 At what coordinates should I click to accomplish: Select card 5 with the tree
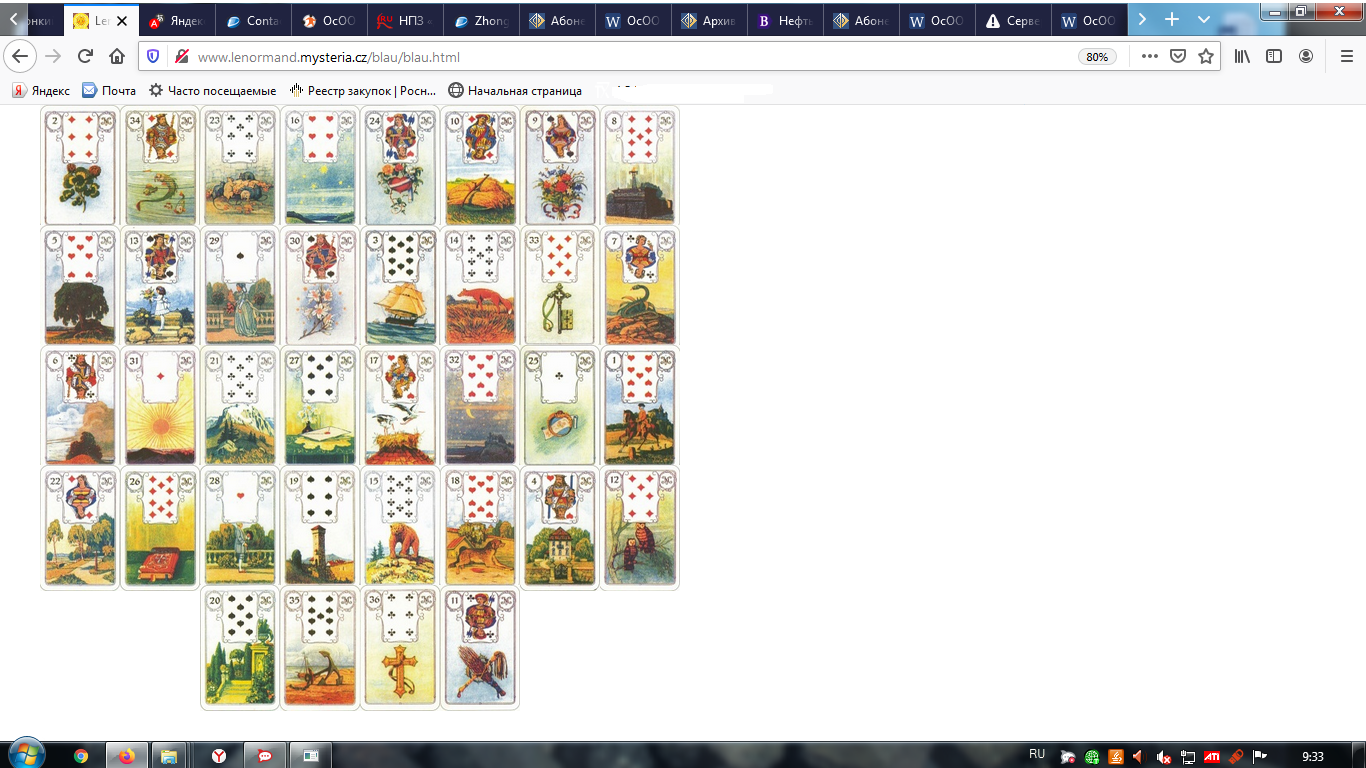coord(80,287)
